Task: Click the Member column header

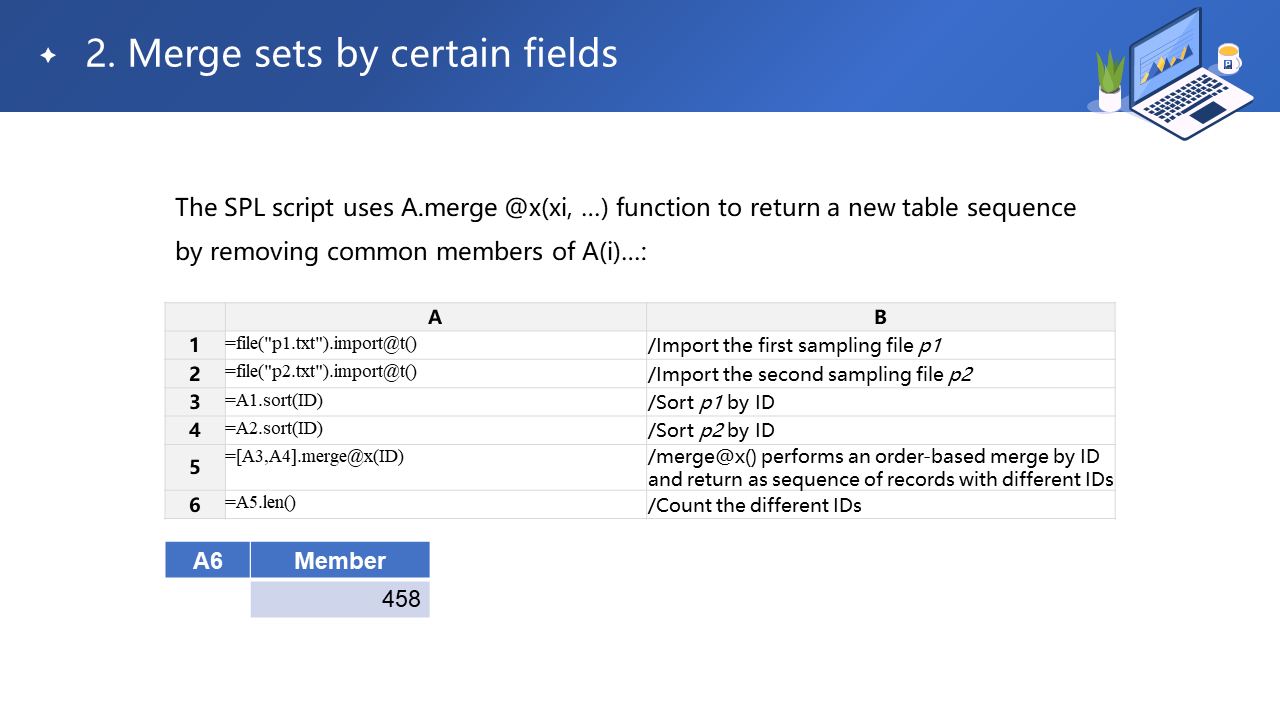Action: 340,560
